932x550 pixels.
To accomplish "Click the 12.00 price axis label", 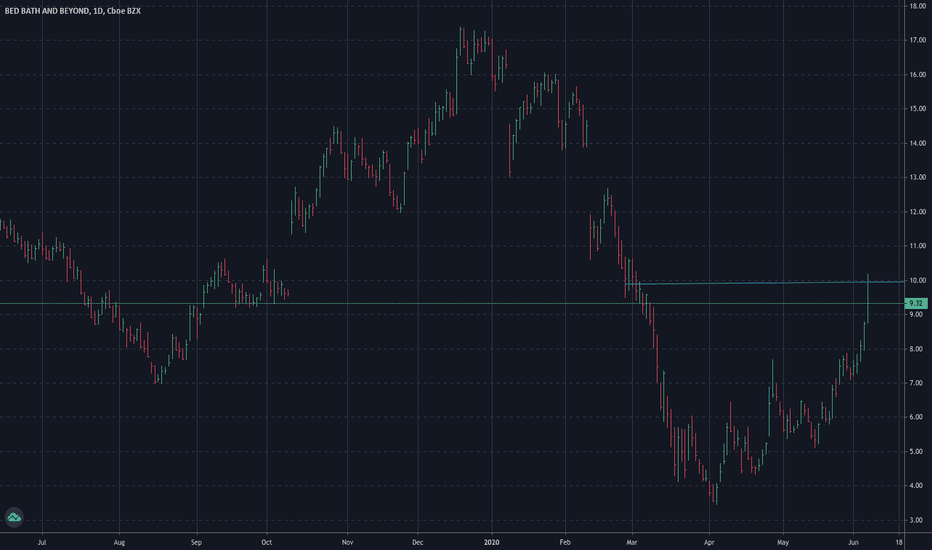I will pos(917,212).
